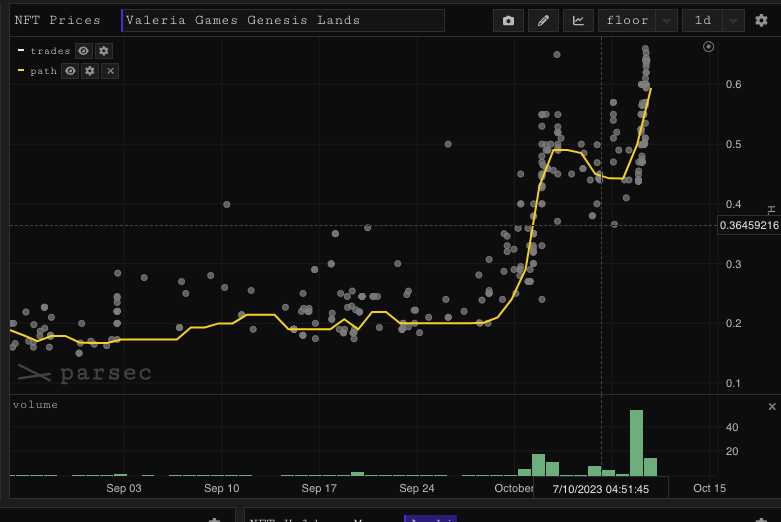Click the 7/10/2023 04:51:45 crosshair timestamp
The width and height of the screenshot is (781, 522).
tap(601, 489)
